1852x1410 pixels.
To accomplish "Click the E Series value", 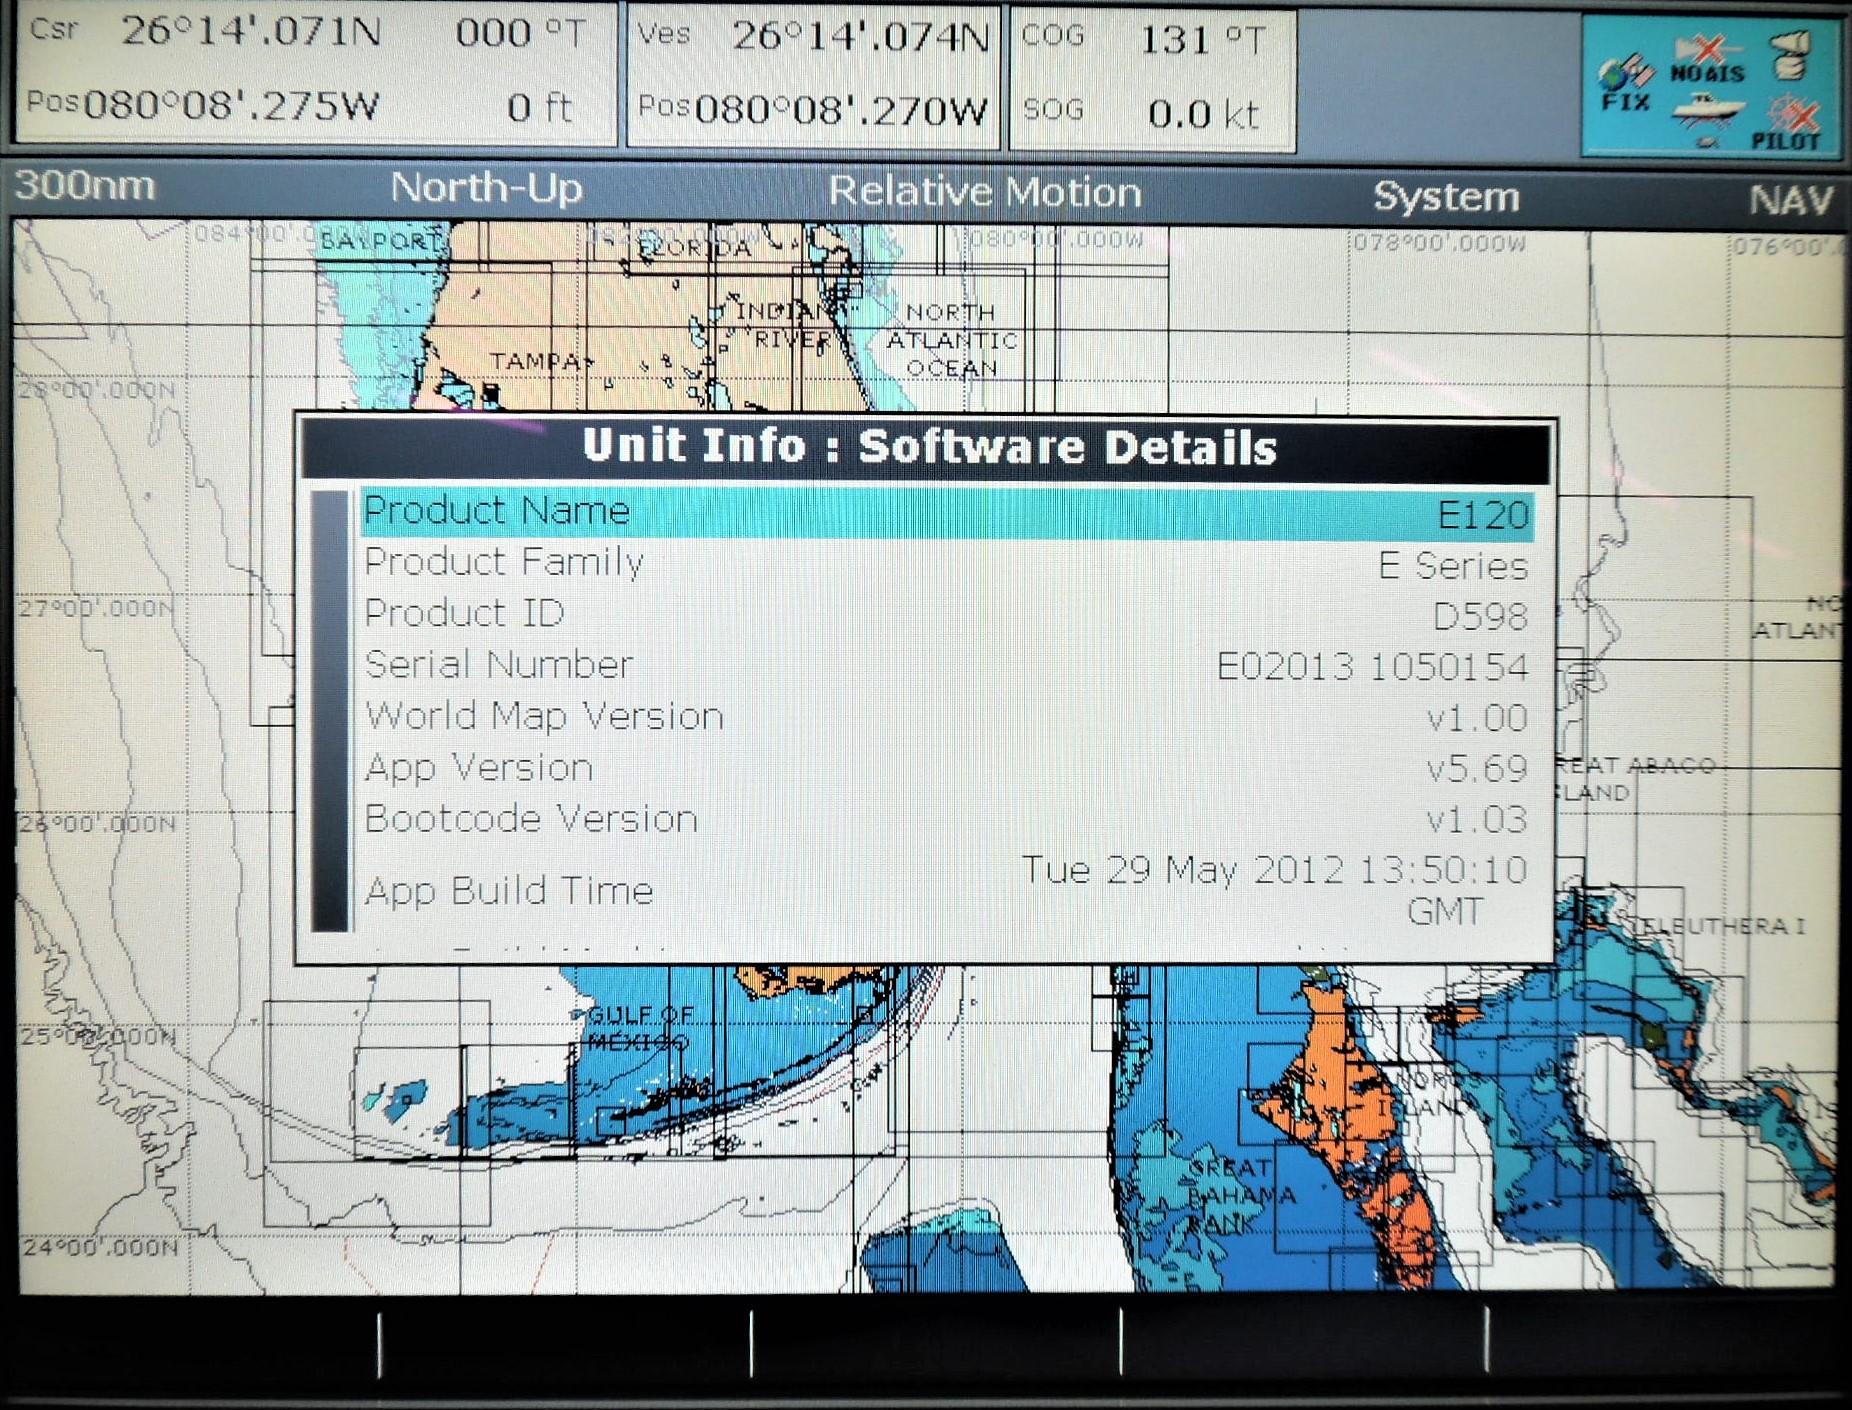I will (x=1453, y=566).
